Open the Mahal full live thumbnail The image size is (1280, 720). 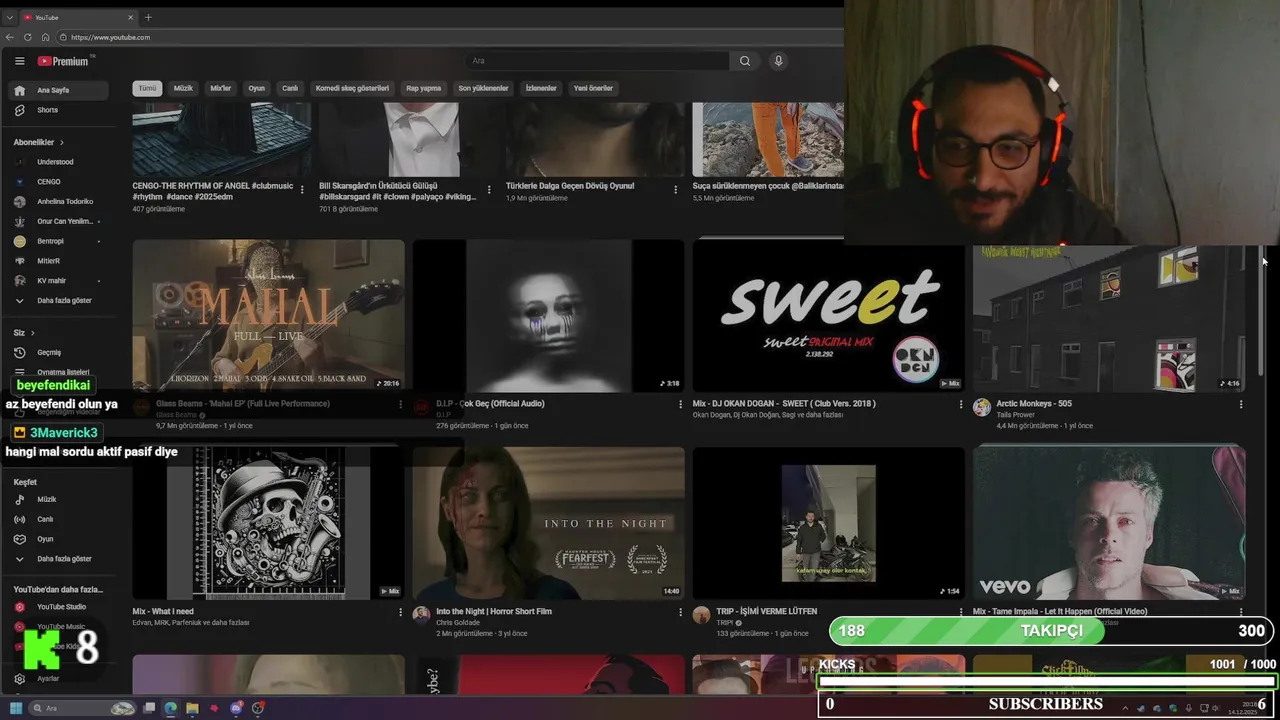tap(269, 316)
